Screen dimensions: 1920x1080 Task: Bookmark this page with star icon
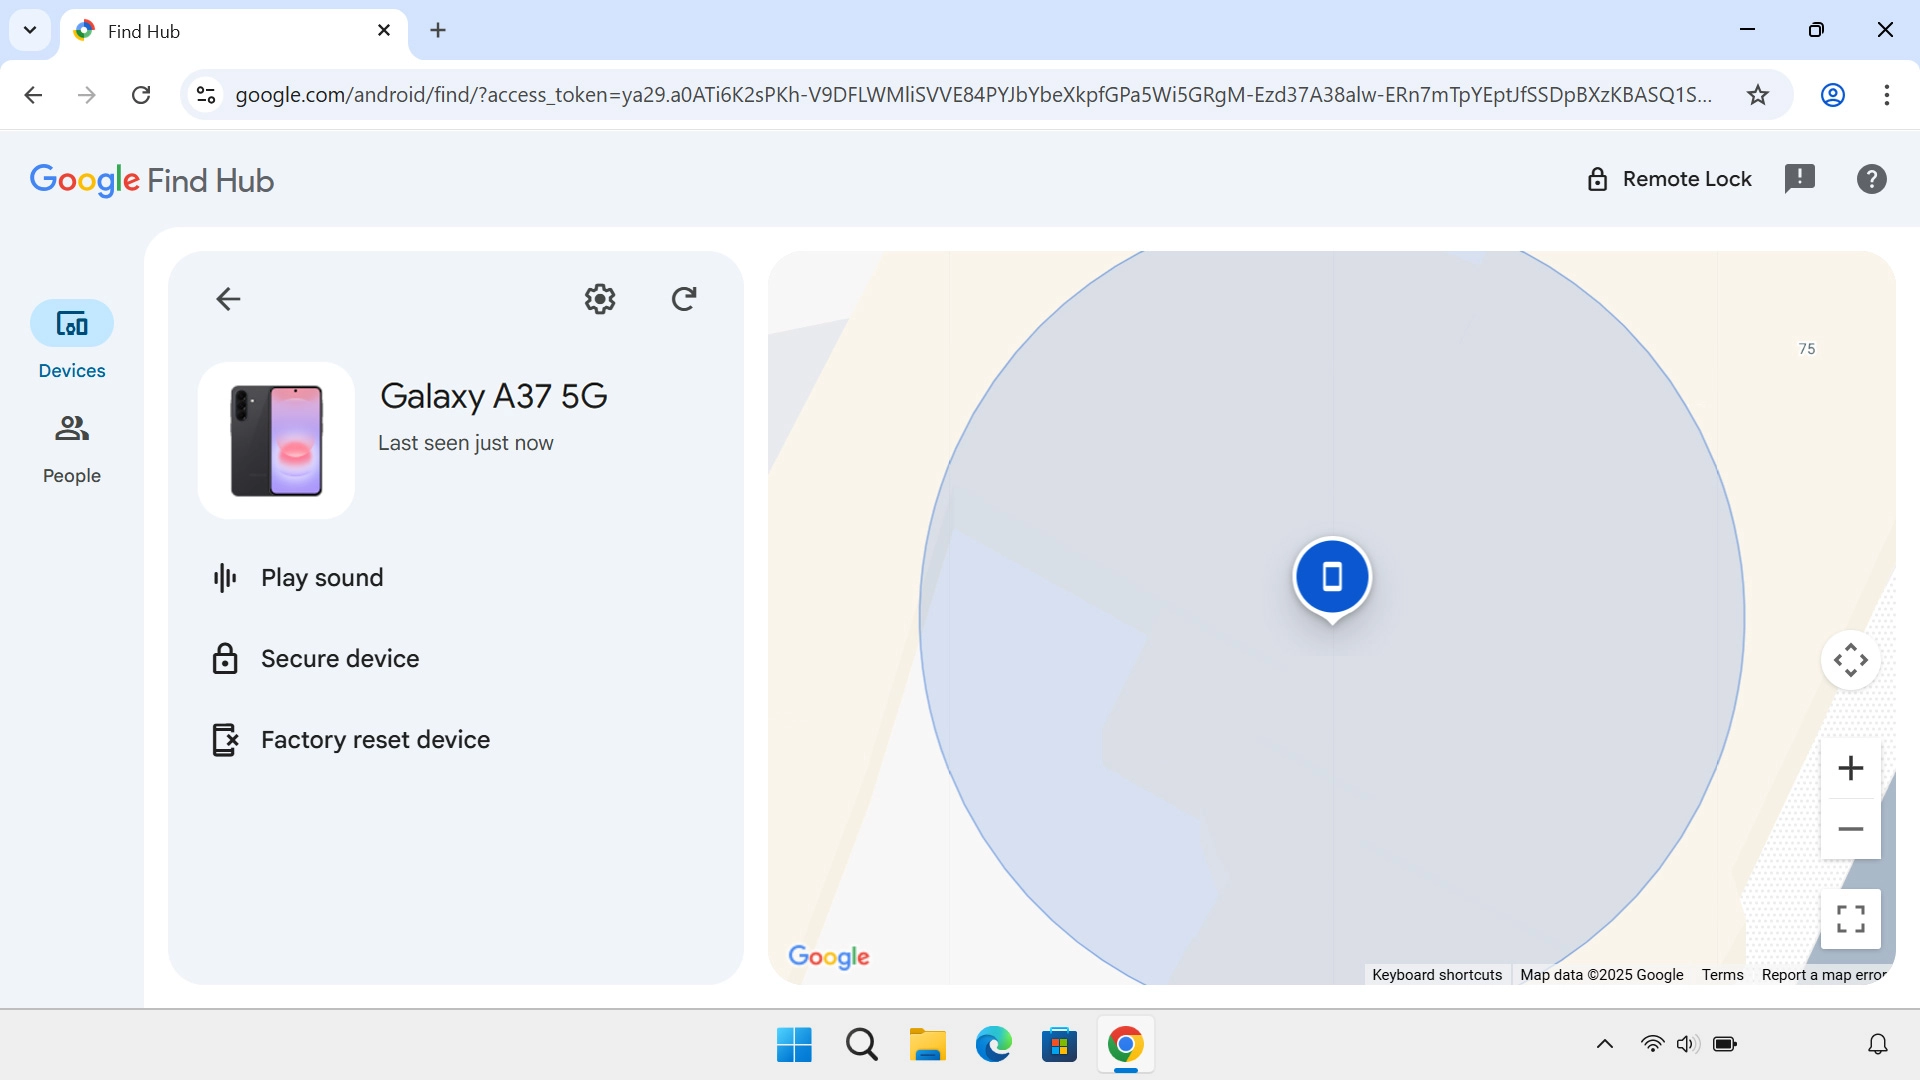[x=1758, y=95]
